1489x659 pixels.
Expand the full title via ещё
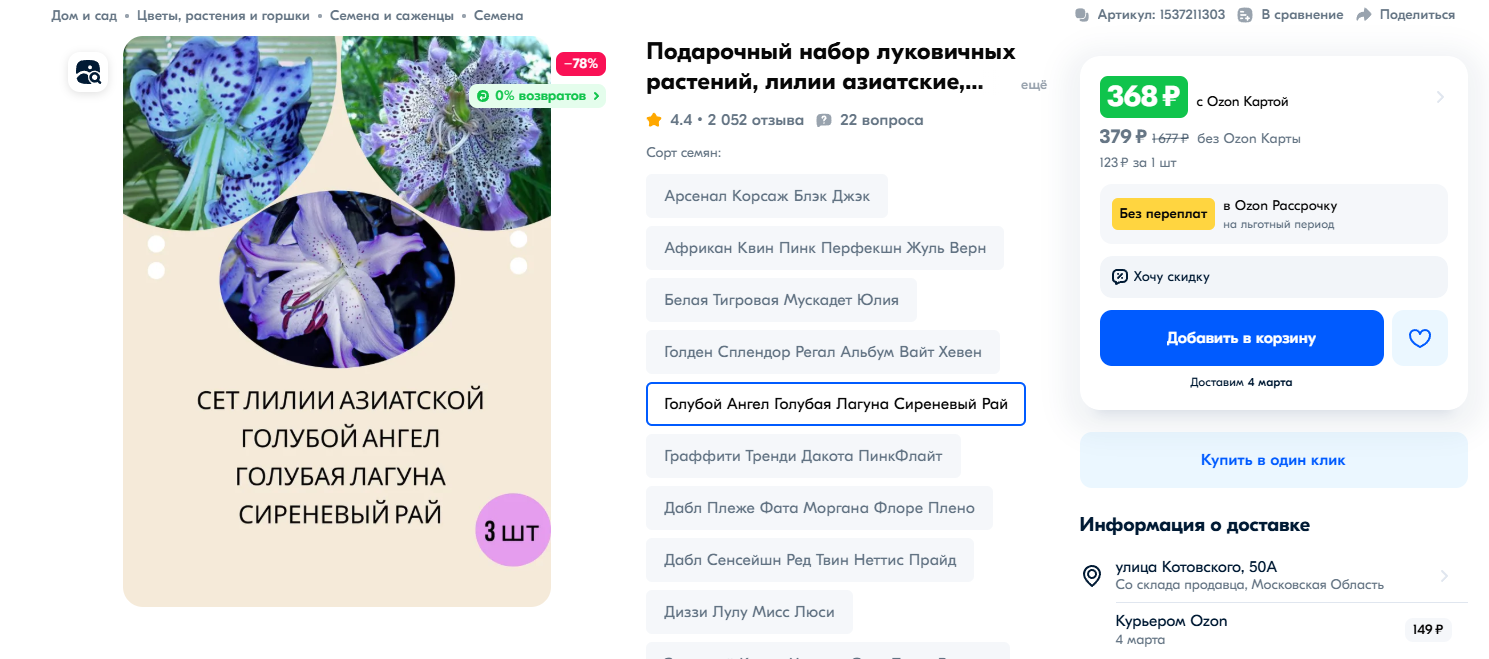click(x=1033, y=86)
